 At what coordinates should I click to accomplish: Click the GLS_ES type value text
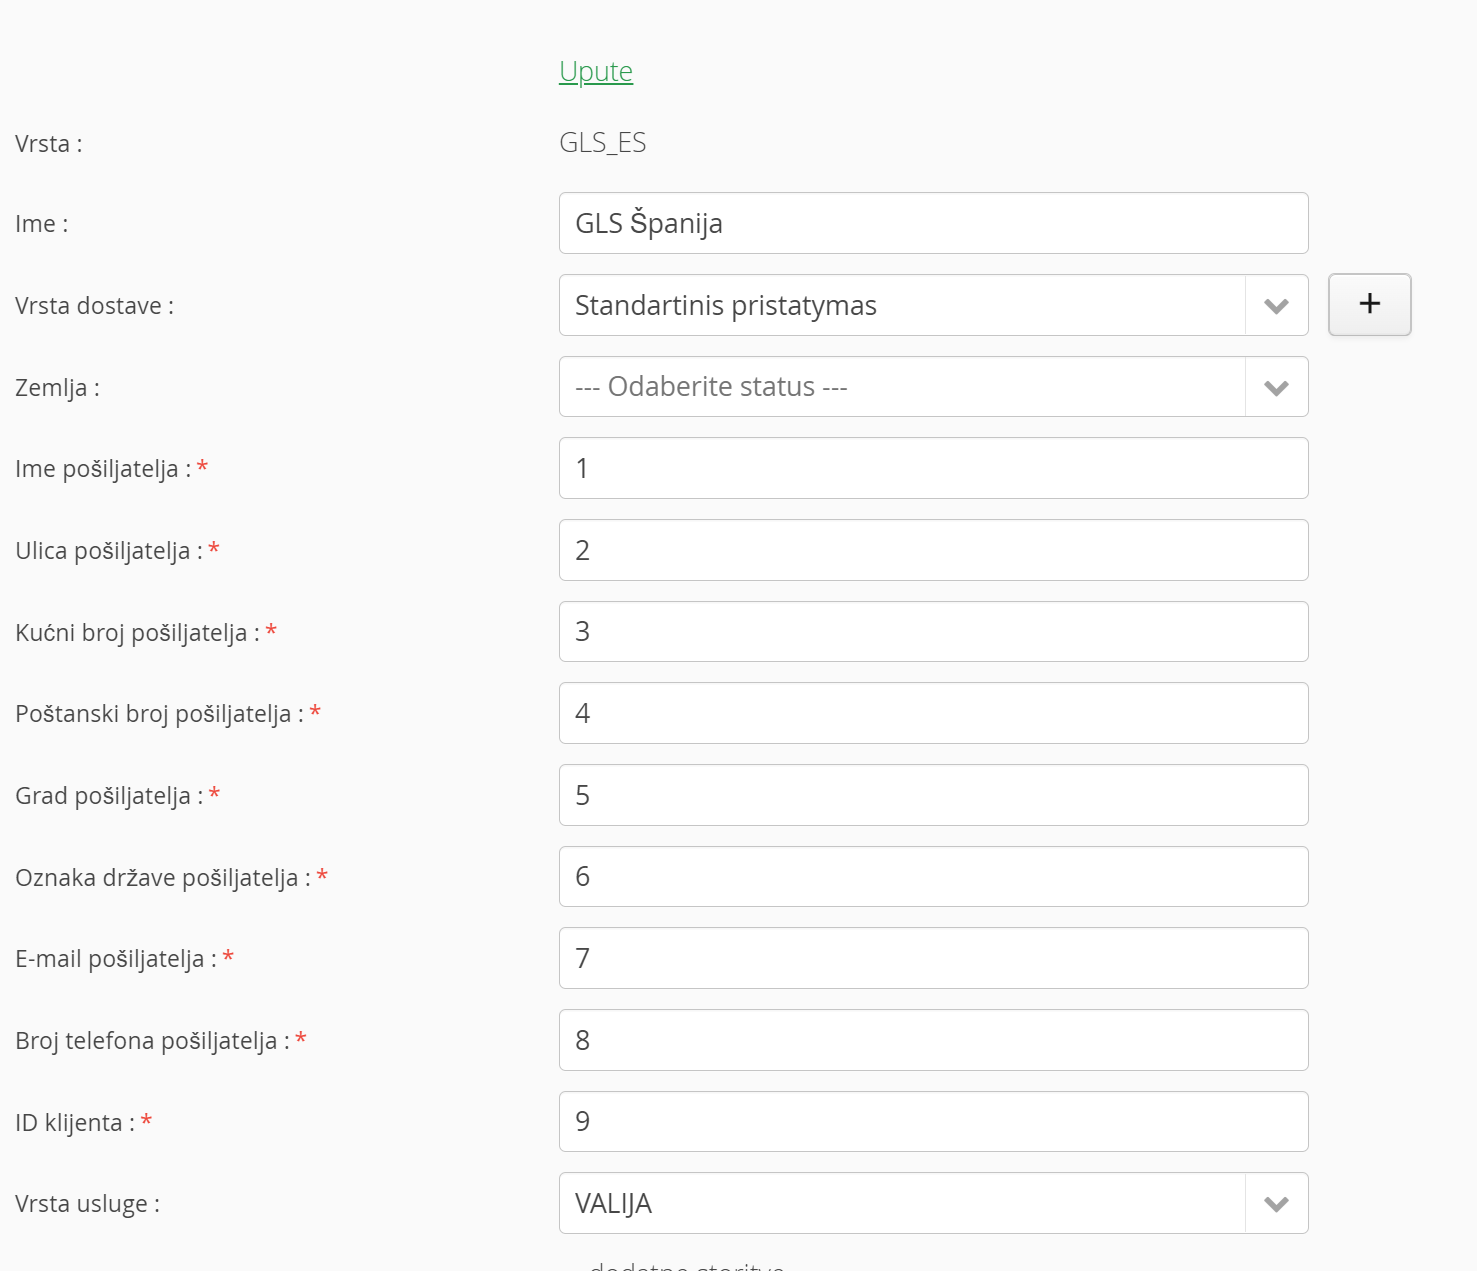point(603,143)
